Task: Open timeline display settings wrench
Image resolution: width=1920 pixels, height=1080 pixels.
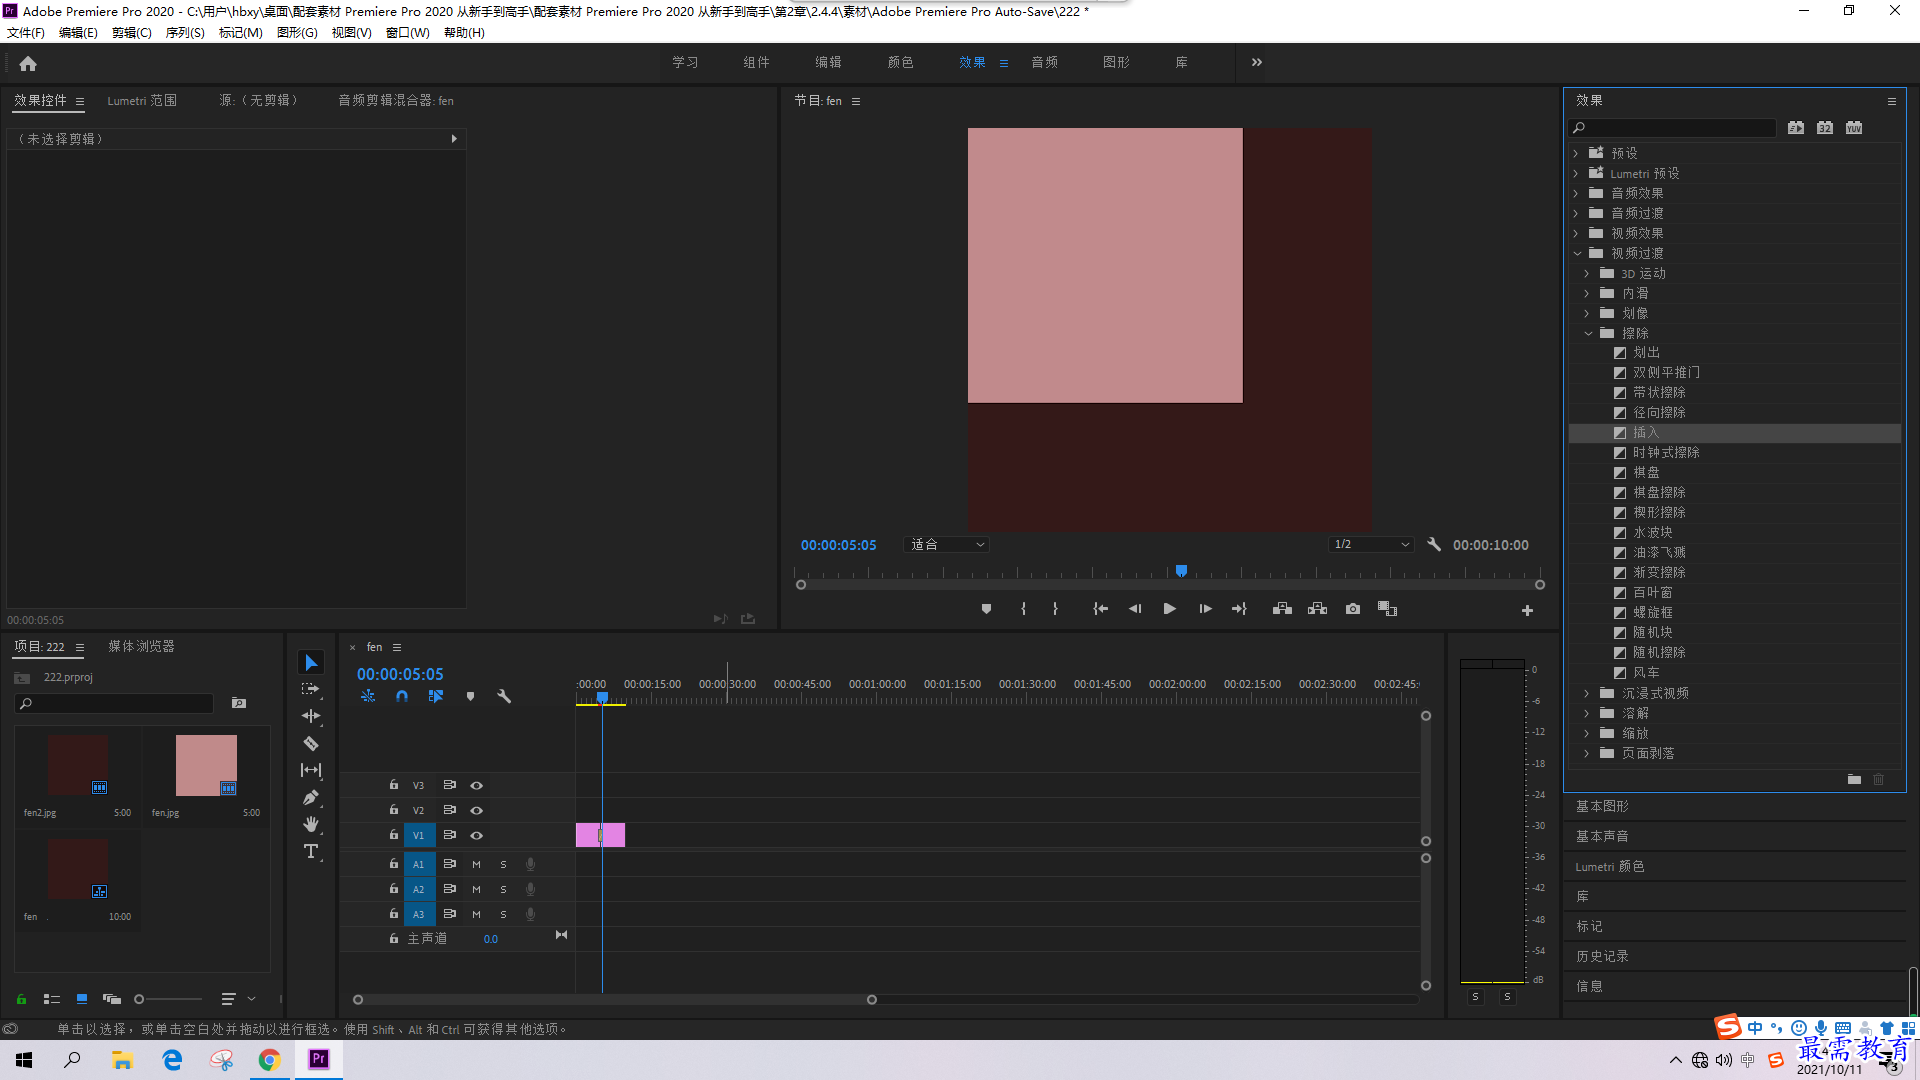Action: [x=504, y=696]
